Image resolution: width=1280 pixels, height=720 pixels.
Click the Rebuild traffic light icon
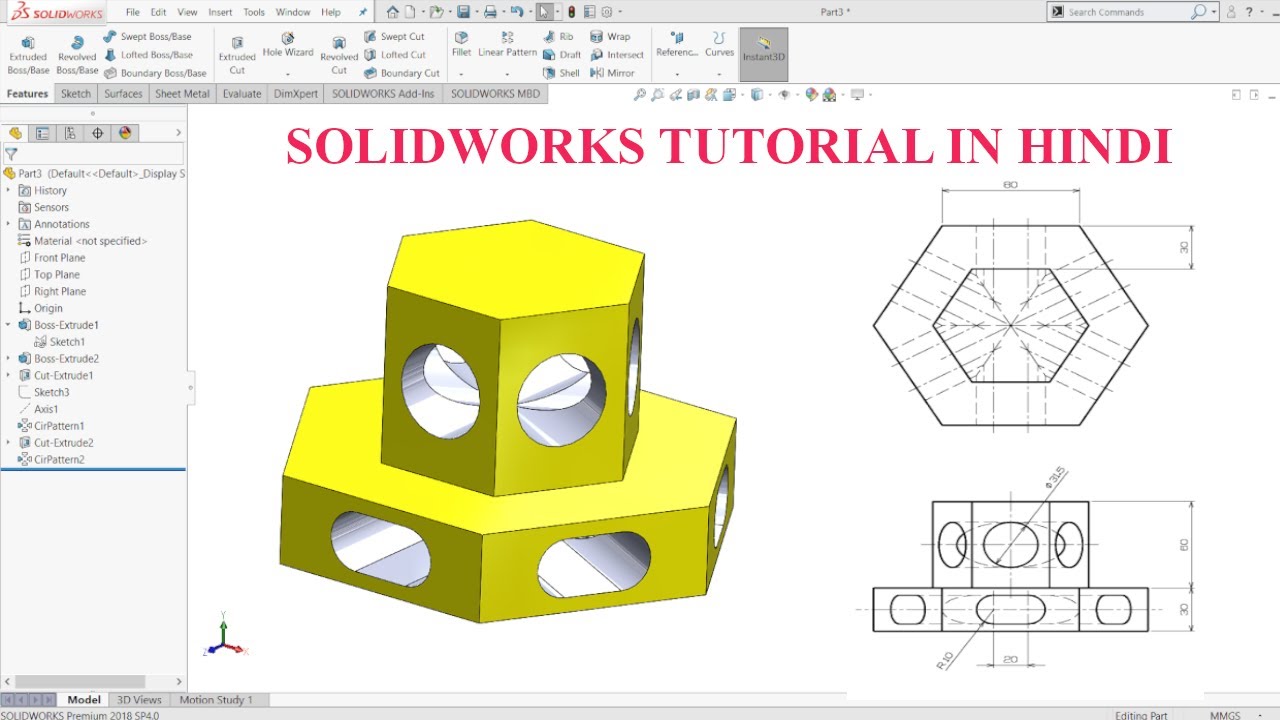[571, 12]
